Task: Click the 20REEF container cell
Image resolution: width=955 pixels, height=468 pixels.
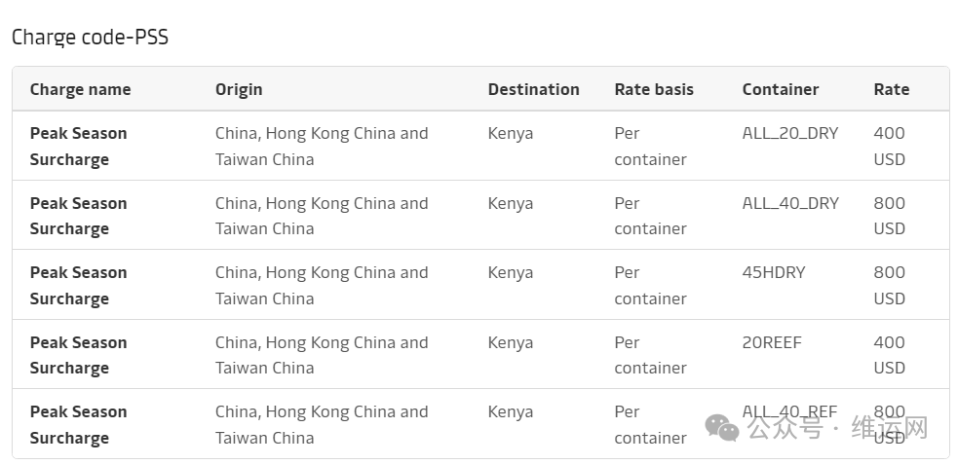Action: coord(772,342)
